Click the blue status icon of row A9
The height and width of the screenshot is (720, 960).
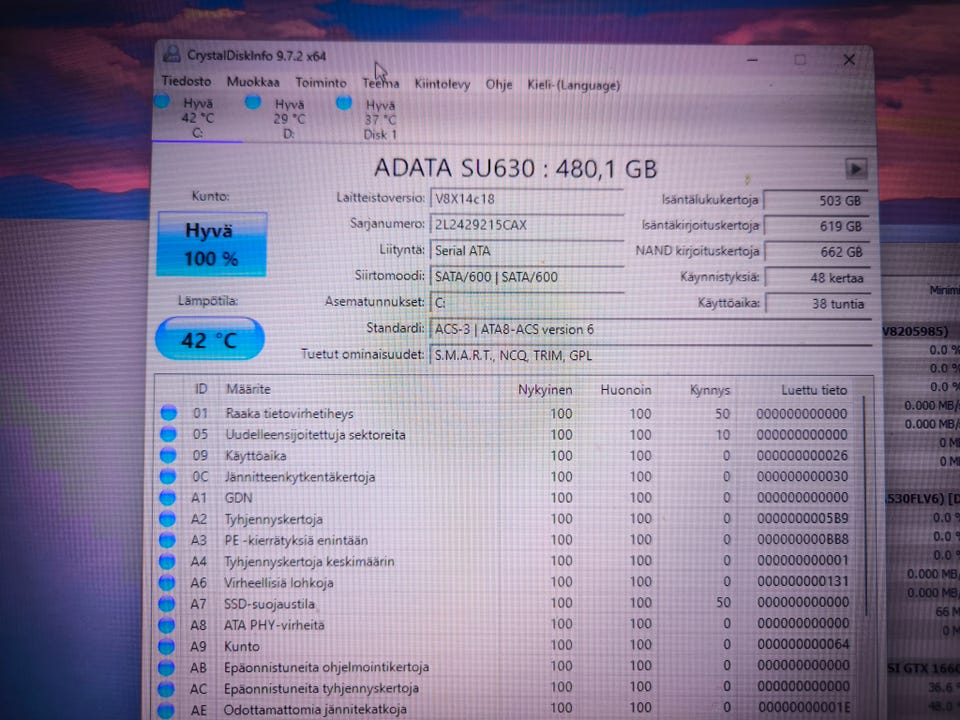(x=166, y=646)
